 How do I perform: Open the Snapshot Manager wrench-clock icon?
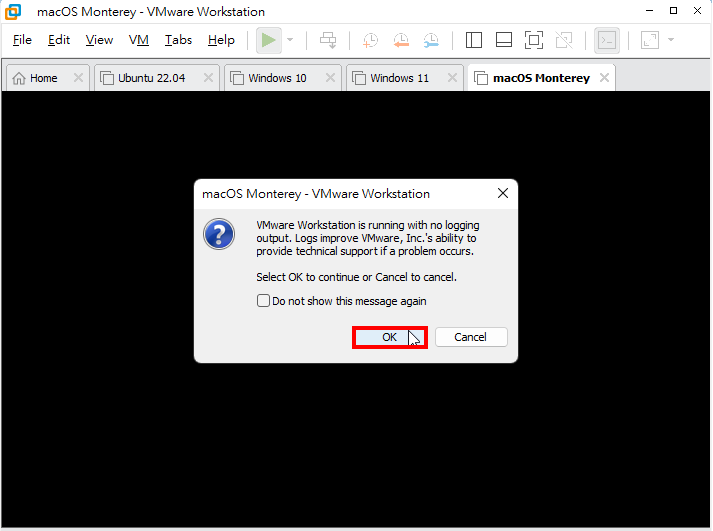click(x=431, y=40)
